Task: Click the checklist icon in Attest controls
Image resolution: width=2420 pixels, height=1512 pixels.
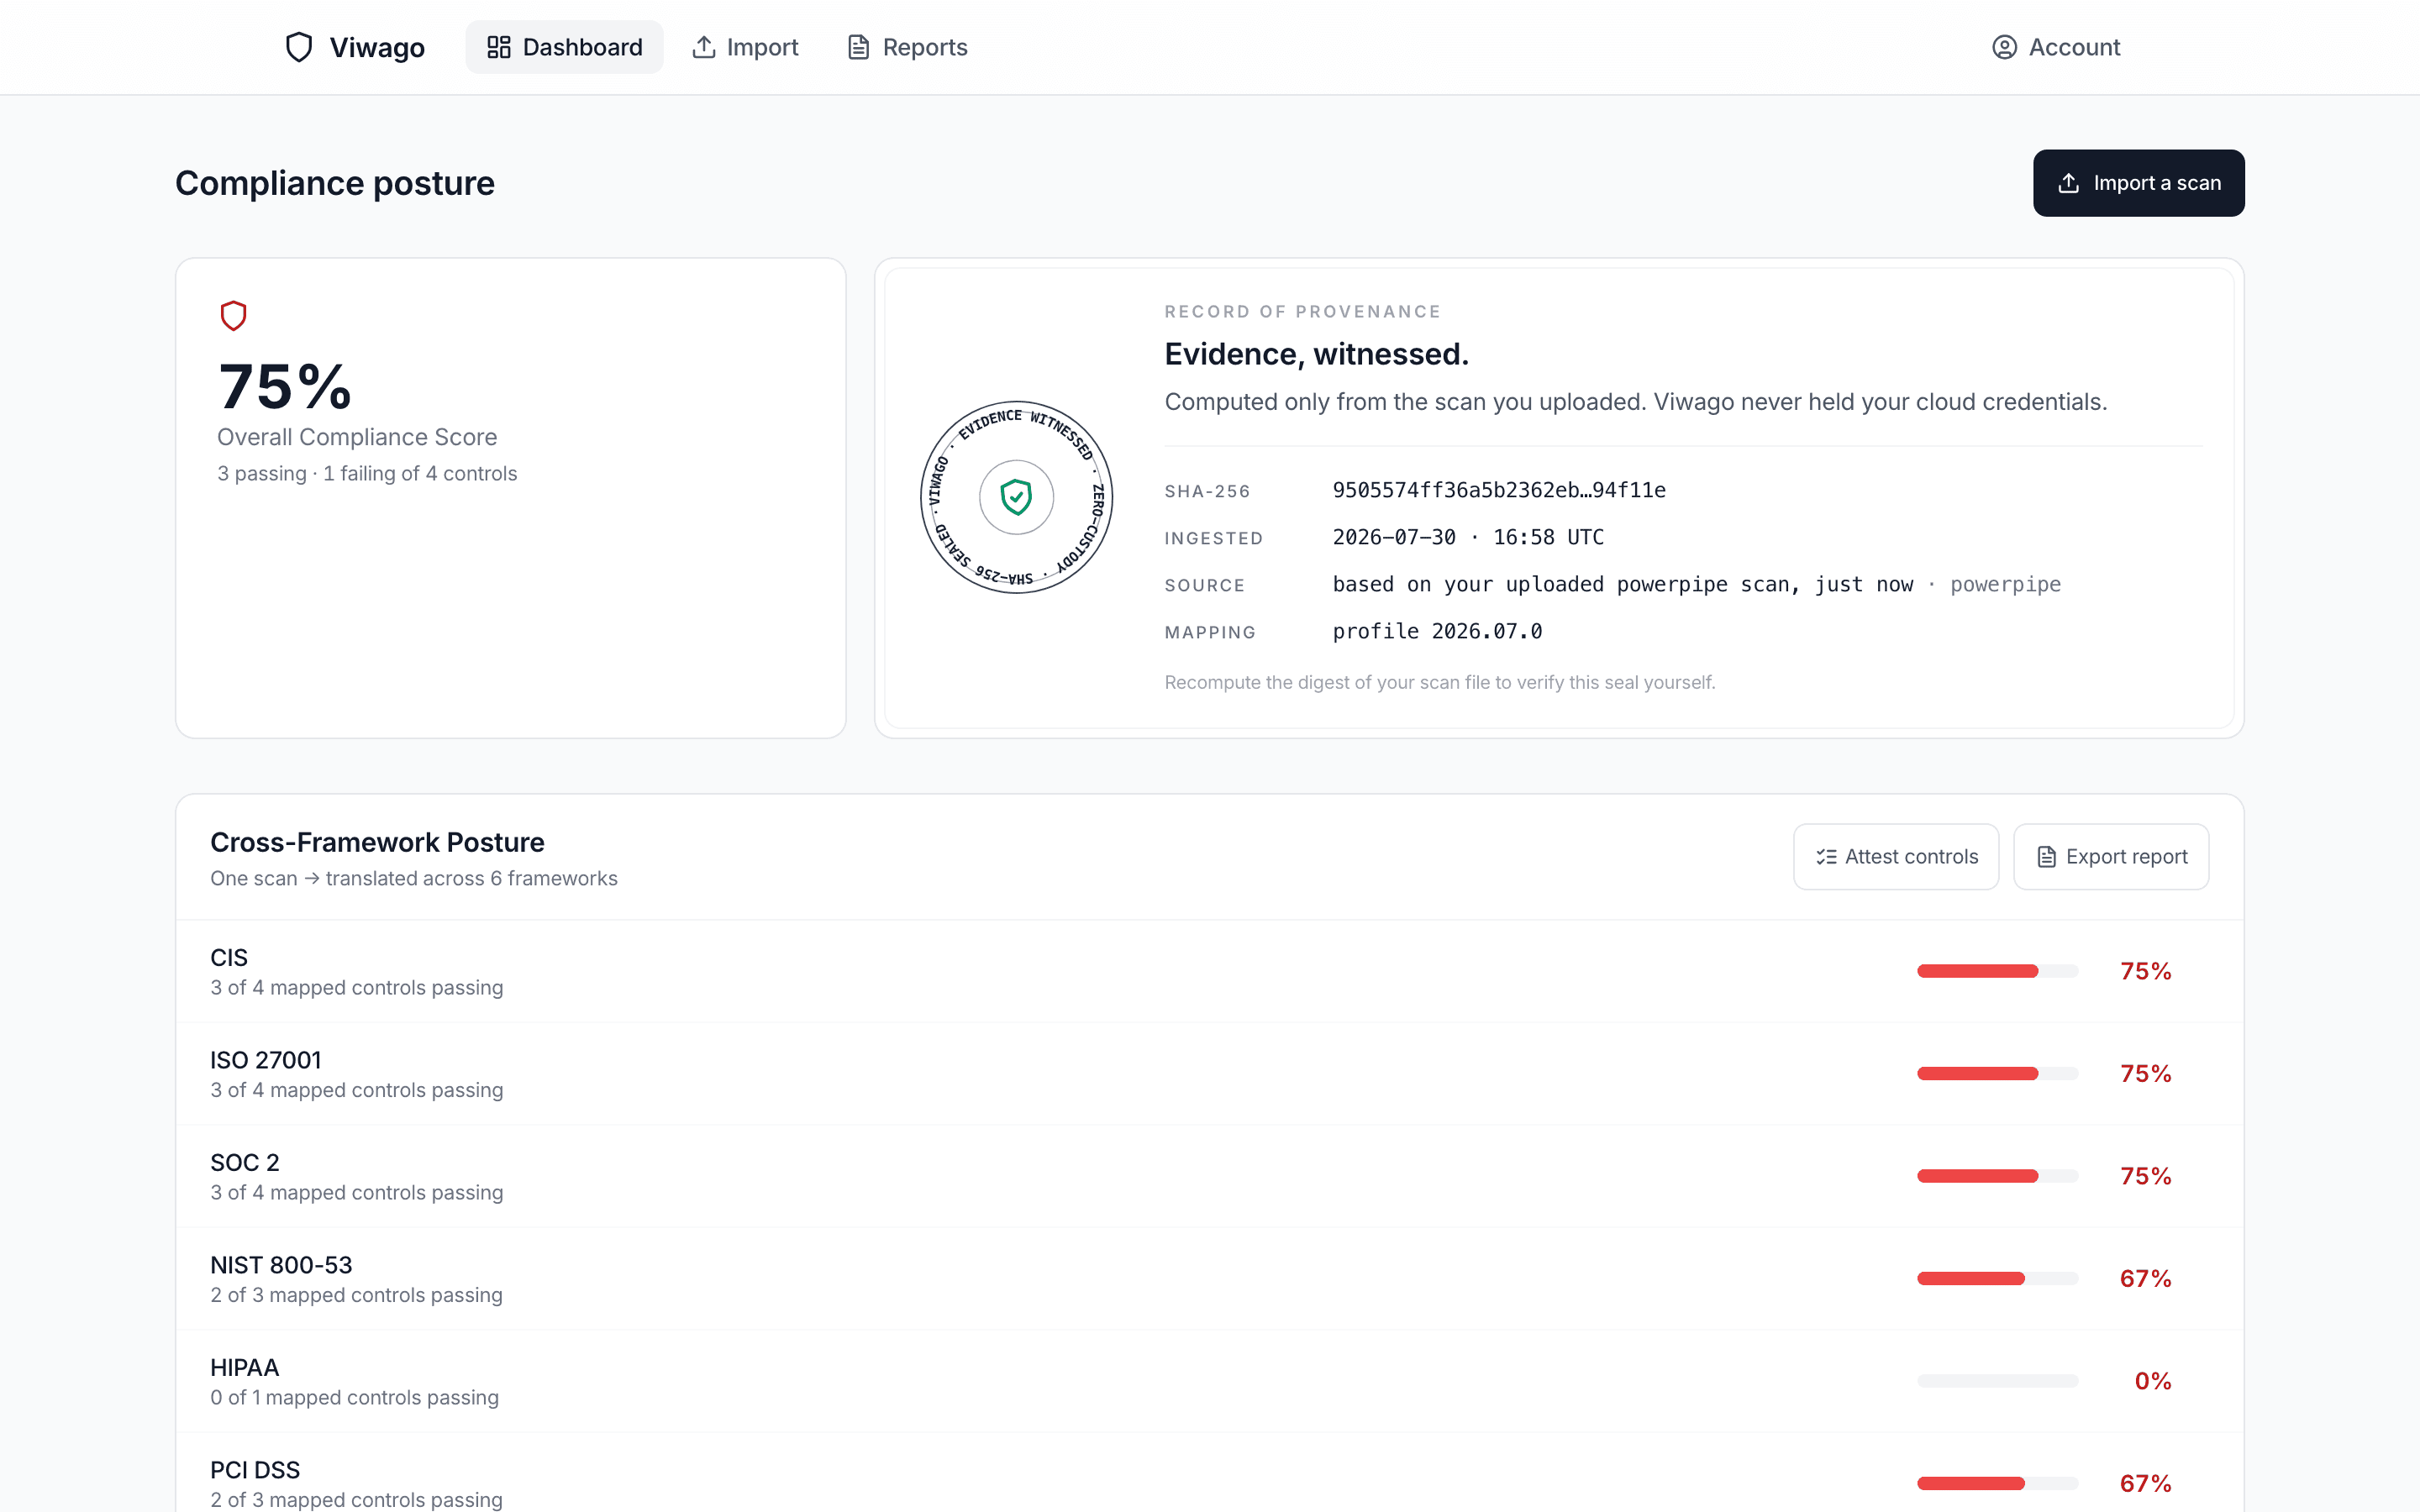Action: click(1826, 857)
